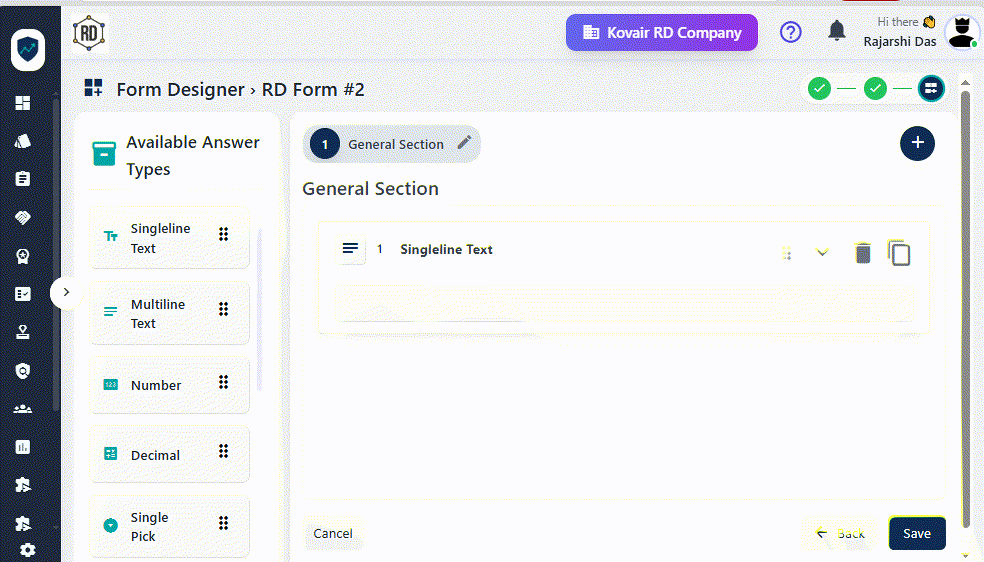This screenshot has height=562, width=984.
Task: Click the shield logo in sidebar
Action: (x=28, y=50)
